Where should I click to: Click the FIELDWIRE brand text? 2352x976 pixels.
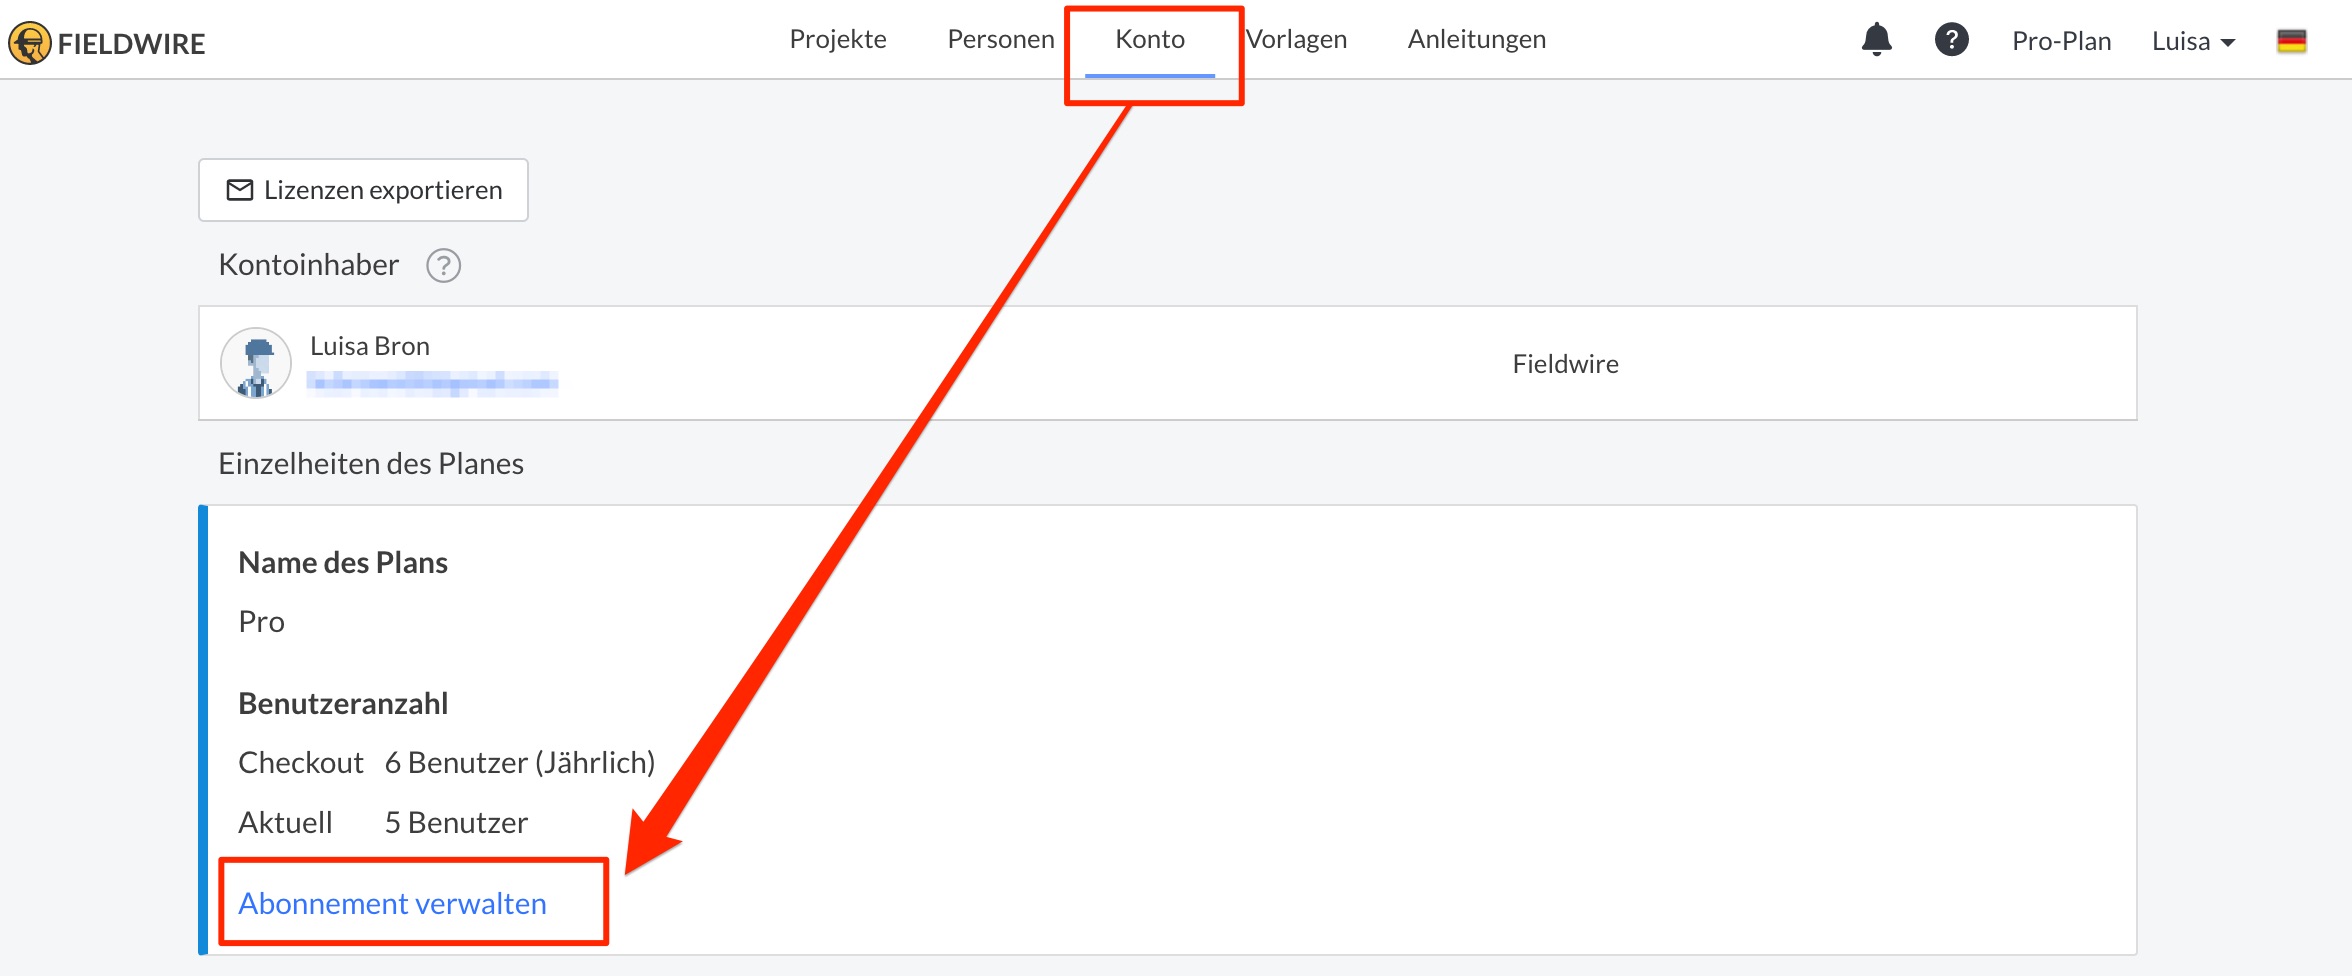tap(131, 44)
